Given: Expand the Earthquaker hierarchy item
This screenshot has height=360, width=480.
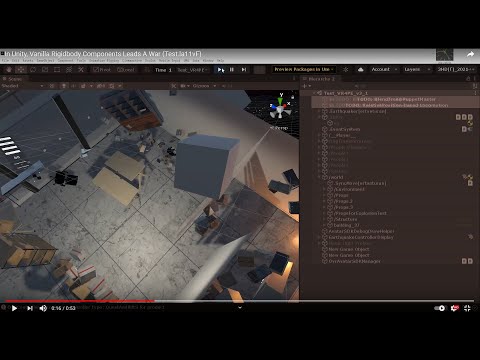Looking at the screenshot, I should (319, 111).
